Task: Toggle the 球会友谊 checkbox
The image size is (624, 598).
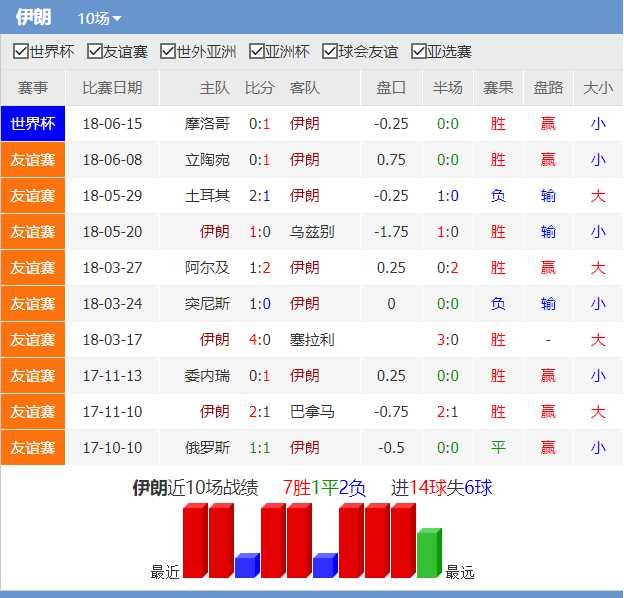Action: [330, 52]
